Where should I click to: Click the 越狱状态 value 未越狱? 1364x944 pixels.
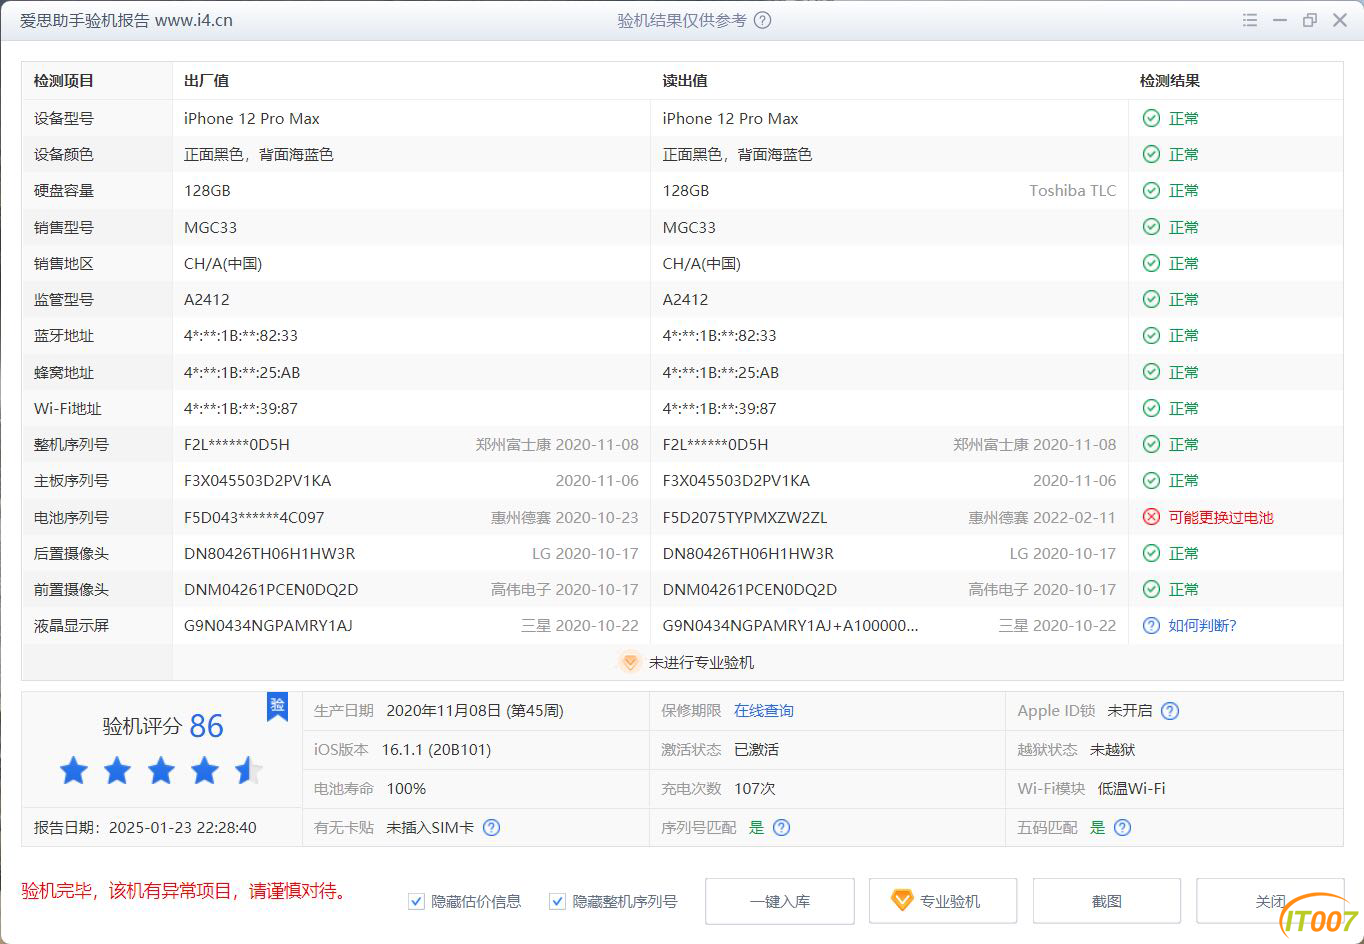pos(1113,749)
